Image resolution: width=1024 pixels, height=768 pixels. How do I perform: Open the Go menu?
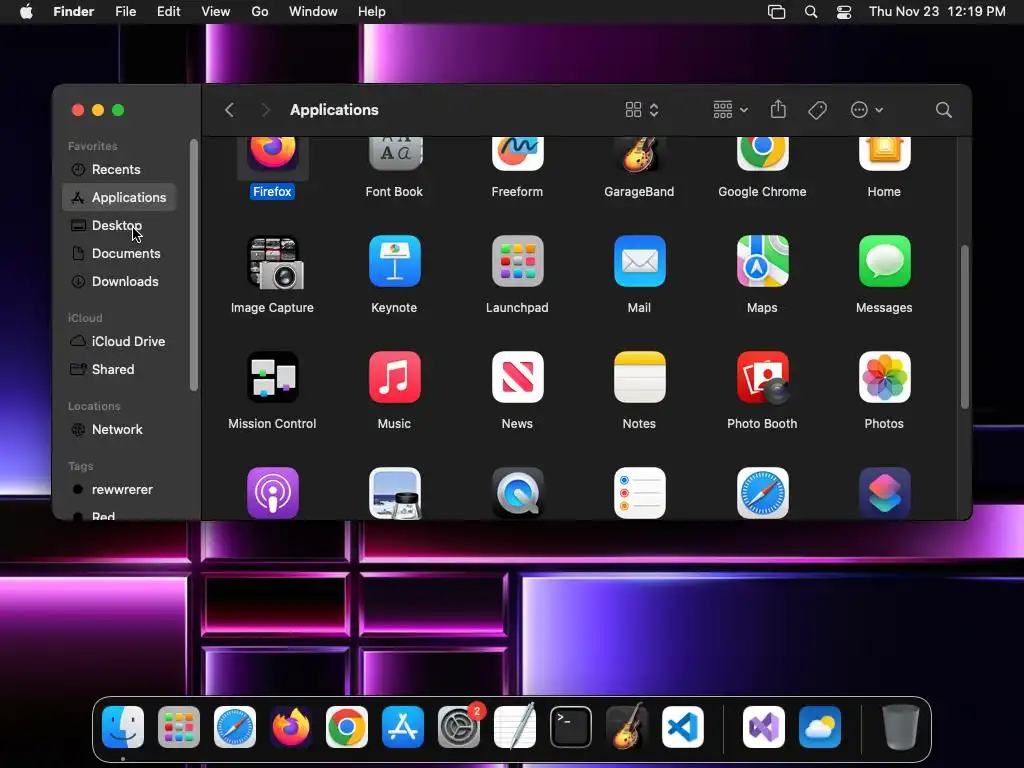(260, 12)
